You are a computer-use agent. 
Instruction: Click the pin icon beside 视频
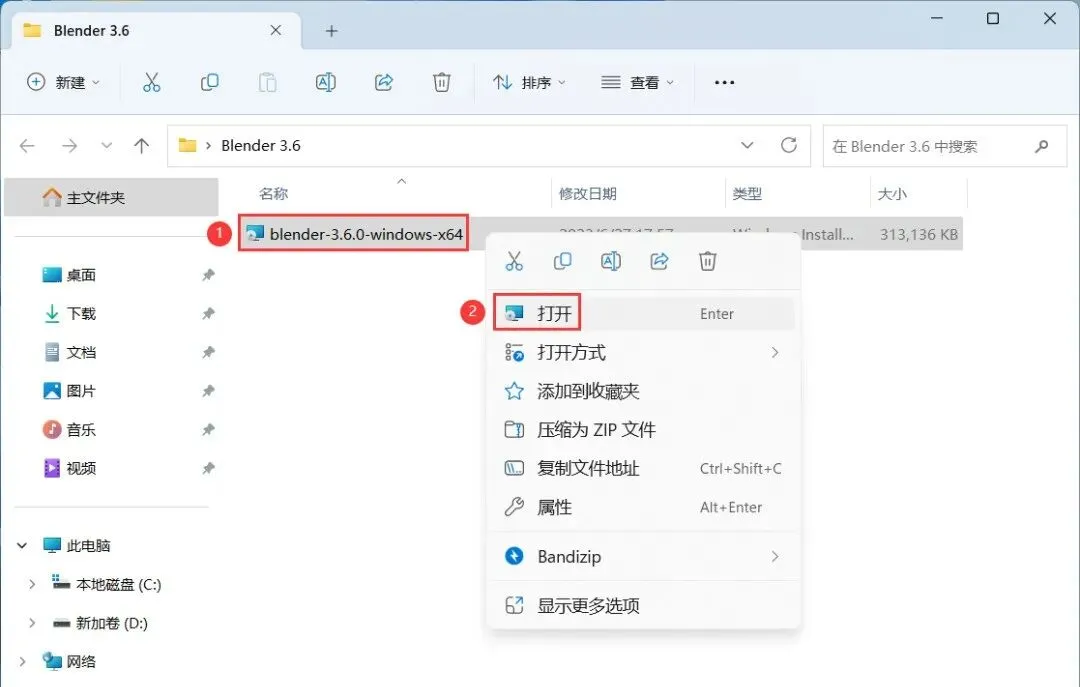tap(208, 468)
